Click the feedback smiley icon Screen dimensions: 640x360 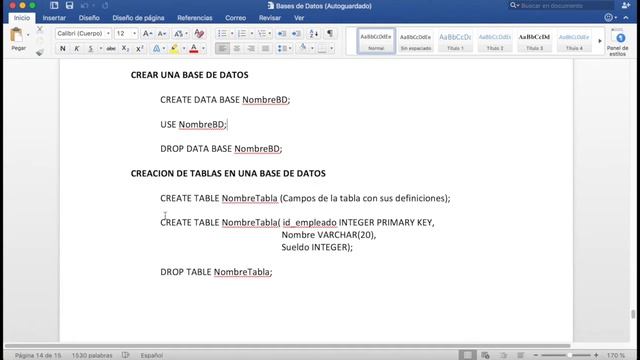pos(609,18)
